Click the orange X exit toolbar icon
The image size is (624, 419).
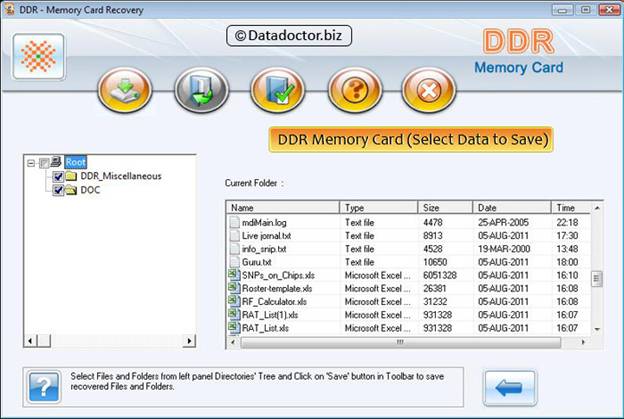(x=429, y=90)
